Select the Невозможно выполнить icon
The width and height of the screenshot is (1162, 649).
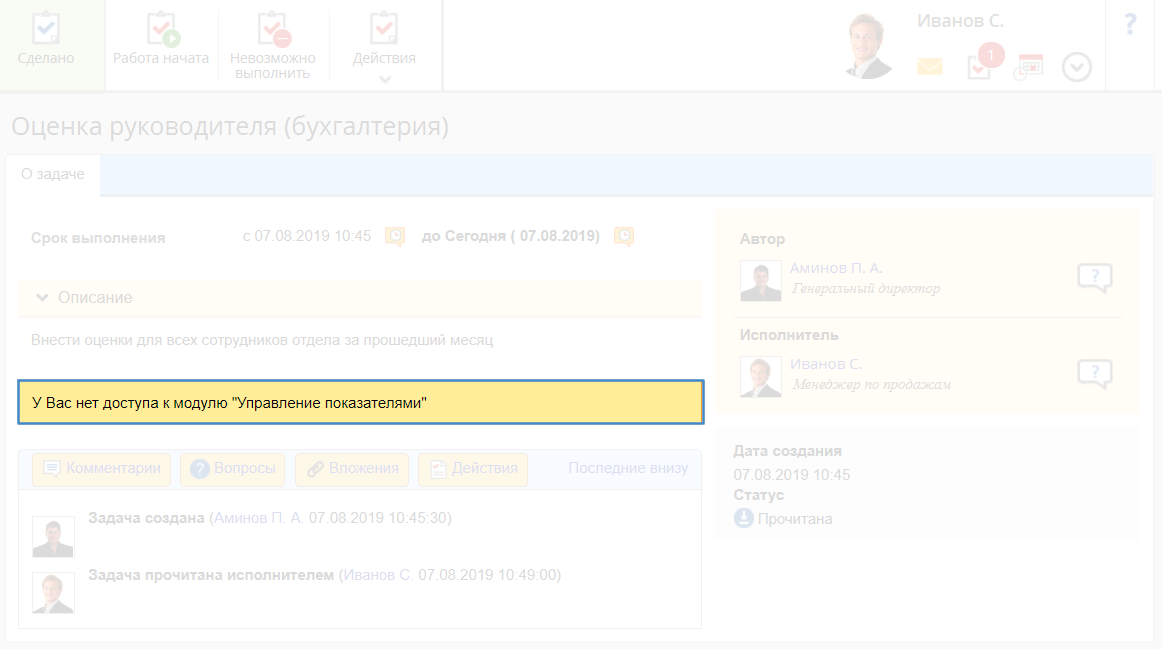[x=272, y=30]
